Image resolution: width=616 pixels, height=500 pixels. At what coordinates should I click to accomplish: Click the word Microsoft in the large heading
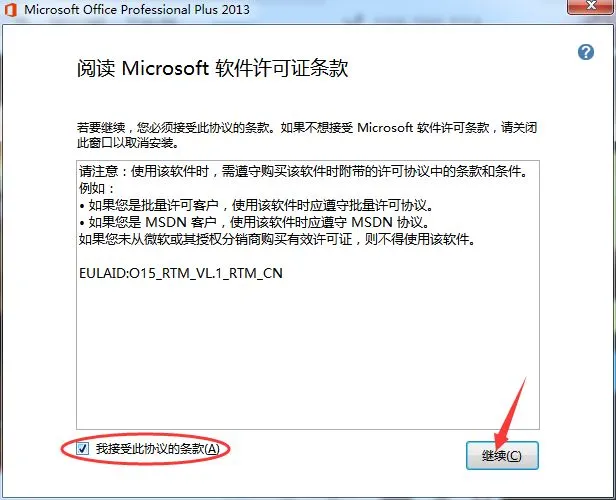[165, 68]
